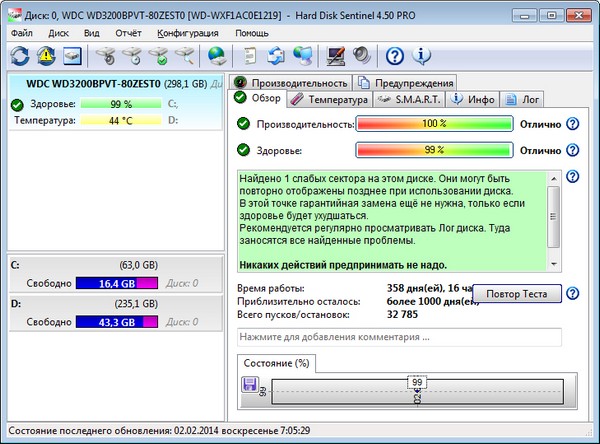Open the globe icon in the toolbar
Image resolution: width=600 pixels, height=444 pixels.
click(x=216, y=55)
